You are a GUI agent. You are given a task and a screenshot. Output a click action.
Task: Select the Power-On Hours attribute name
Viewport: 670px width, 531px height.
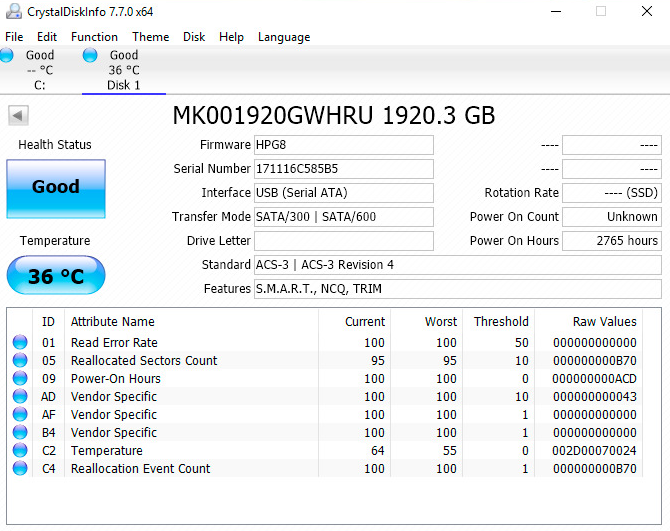pos(116,378)
